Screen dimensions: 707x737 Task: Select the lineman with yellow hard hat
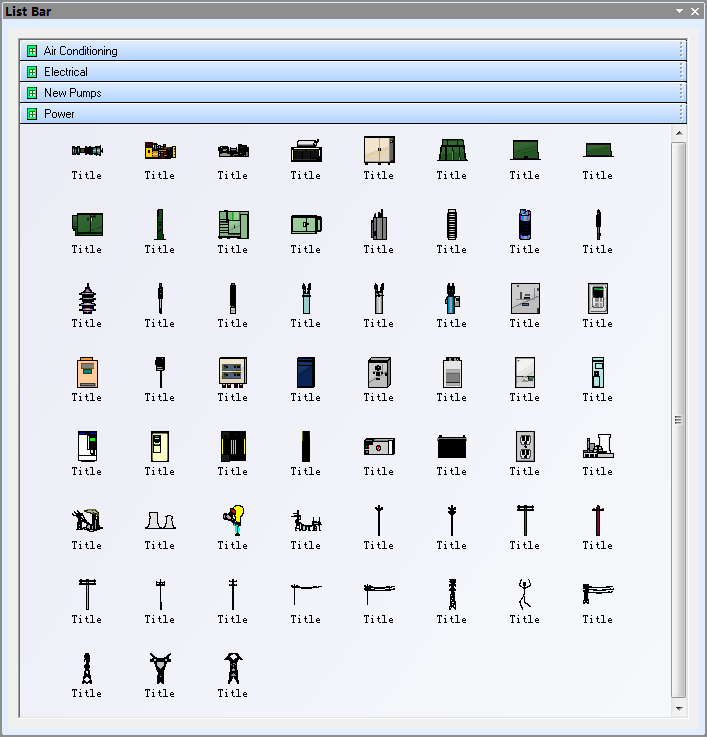tap(232, 520)
